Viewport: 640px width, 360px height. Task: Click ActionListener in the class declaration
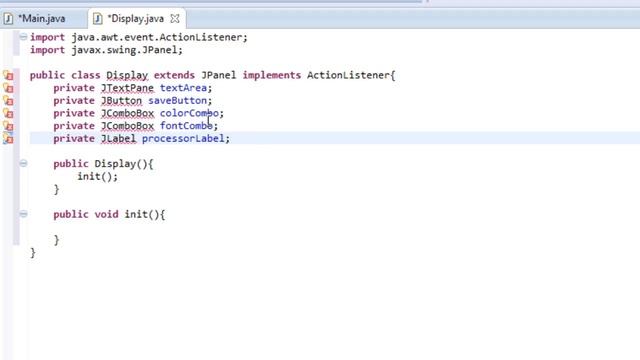[x=349, y=76]
